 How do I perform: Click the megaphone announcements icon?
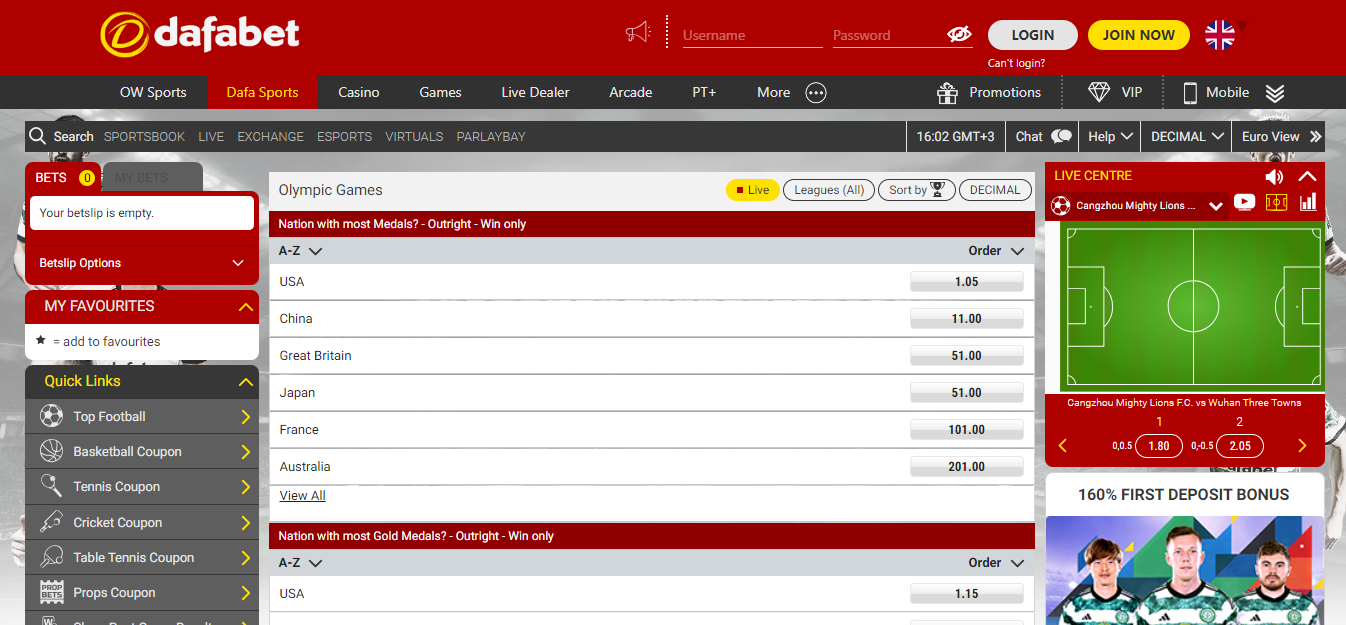point(638,33)
